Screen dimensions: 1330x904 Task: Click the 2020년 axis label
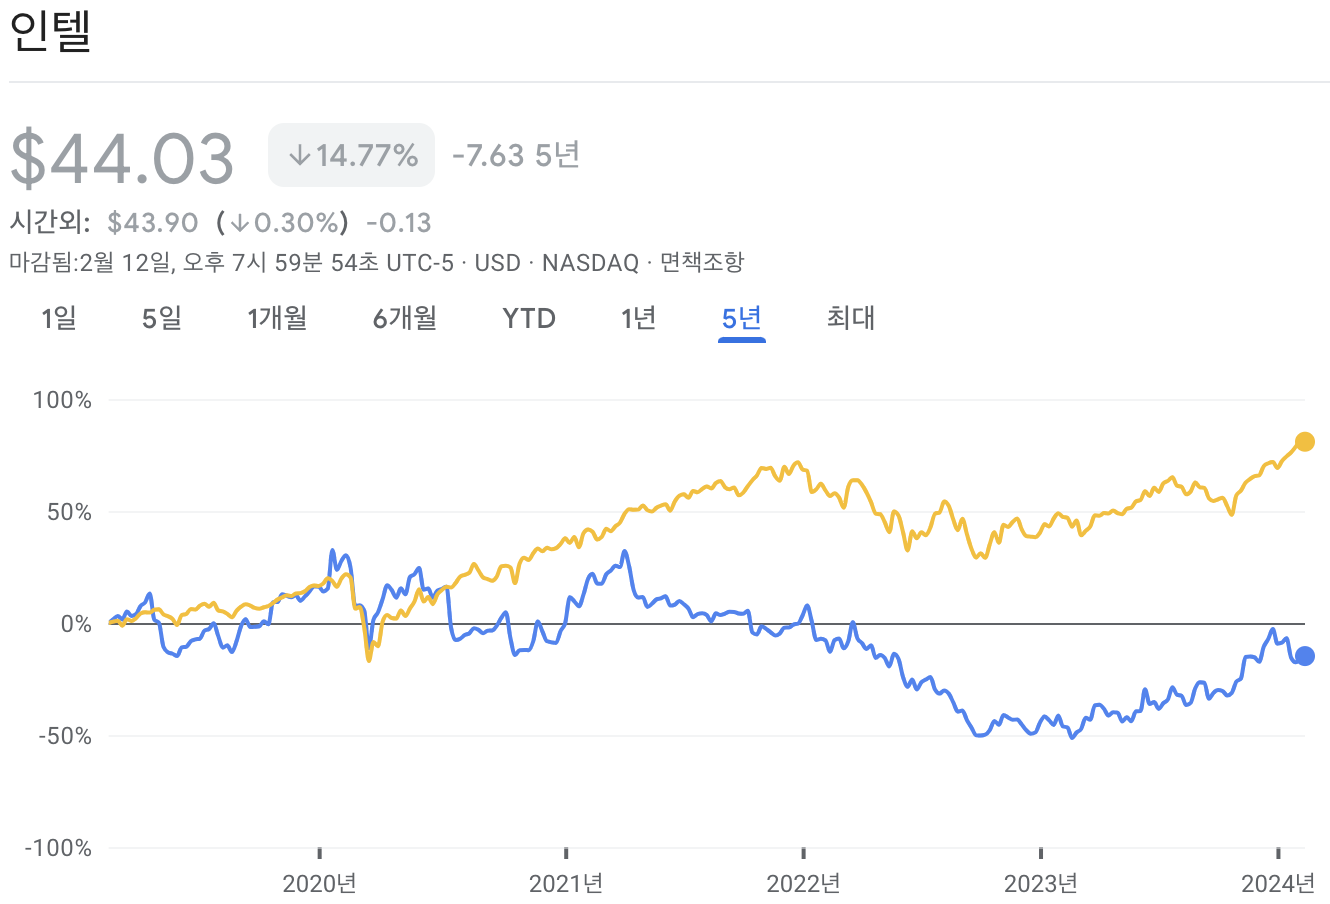point(320,885)
